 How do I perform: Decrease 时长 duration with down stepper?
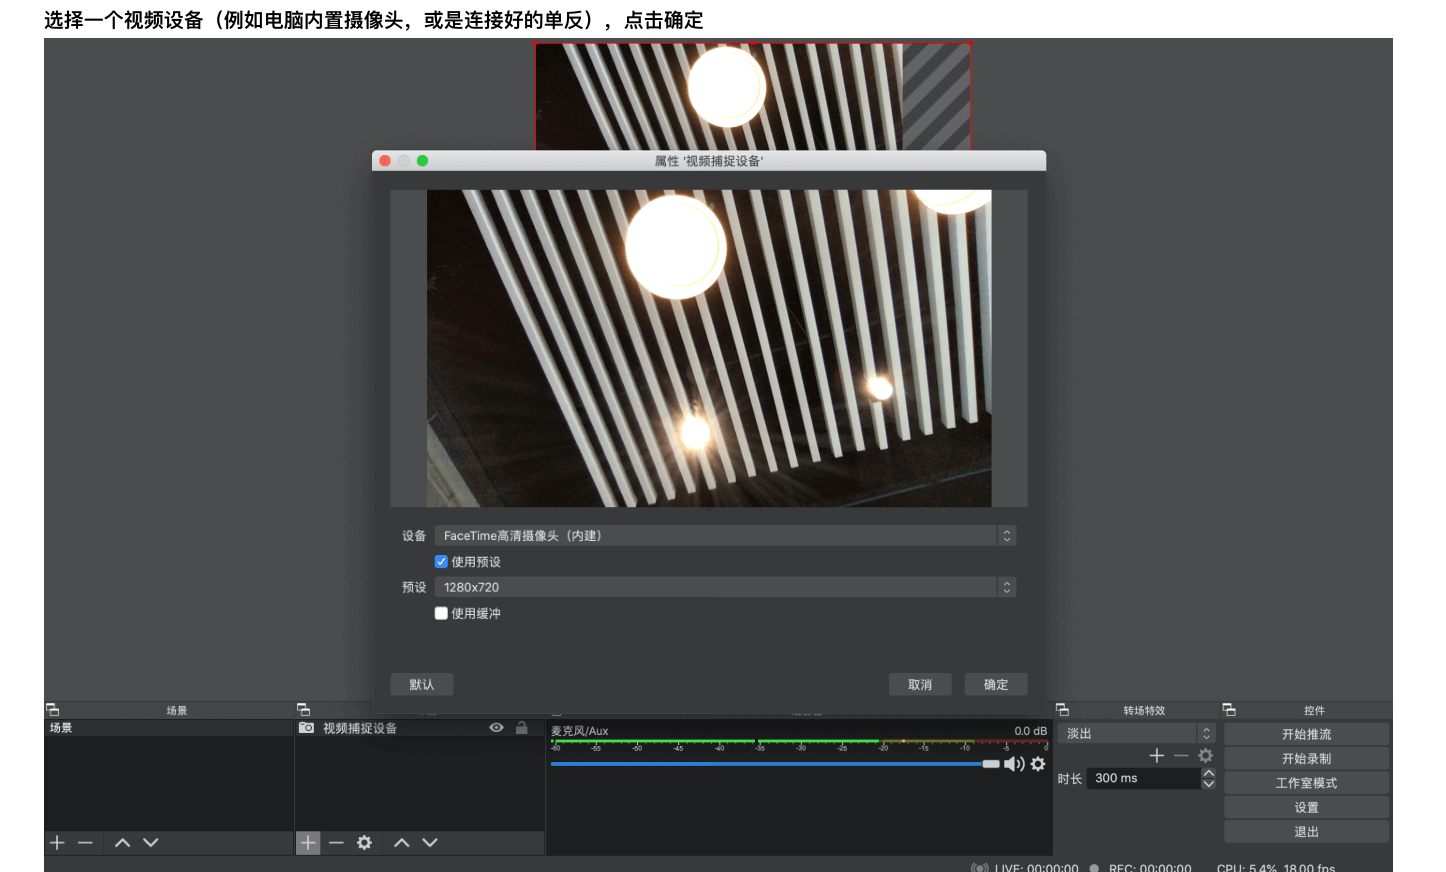pos(1208,784)
